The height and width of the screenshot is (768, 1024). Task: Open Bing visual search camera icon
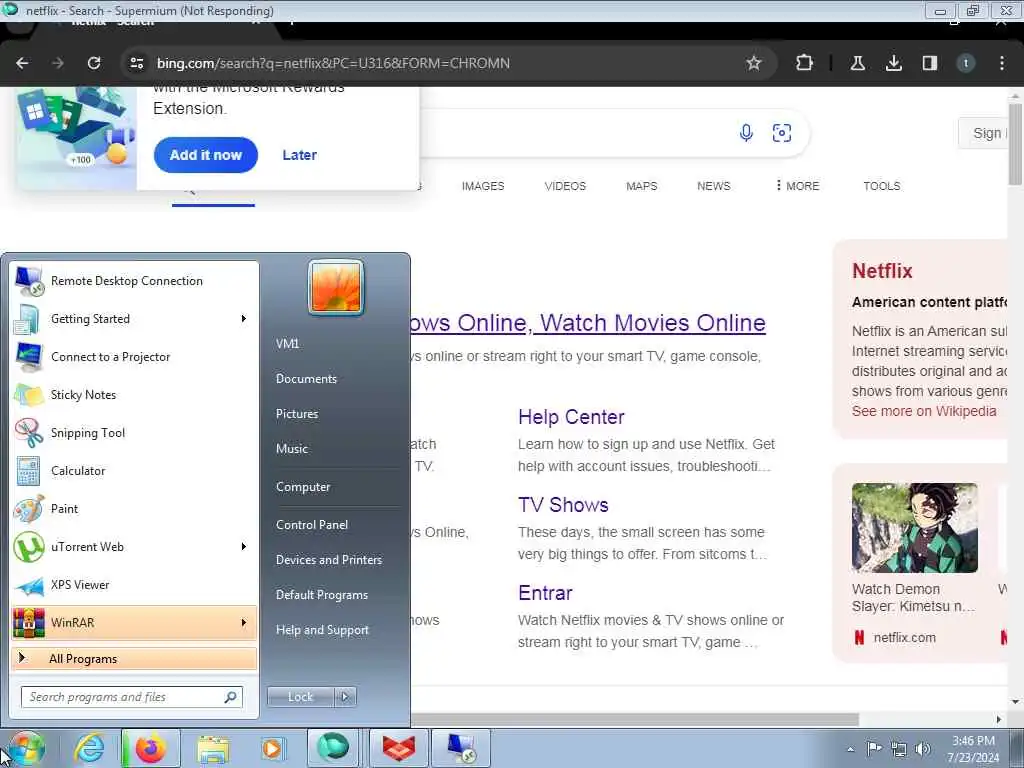[x=782, y=133]
